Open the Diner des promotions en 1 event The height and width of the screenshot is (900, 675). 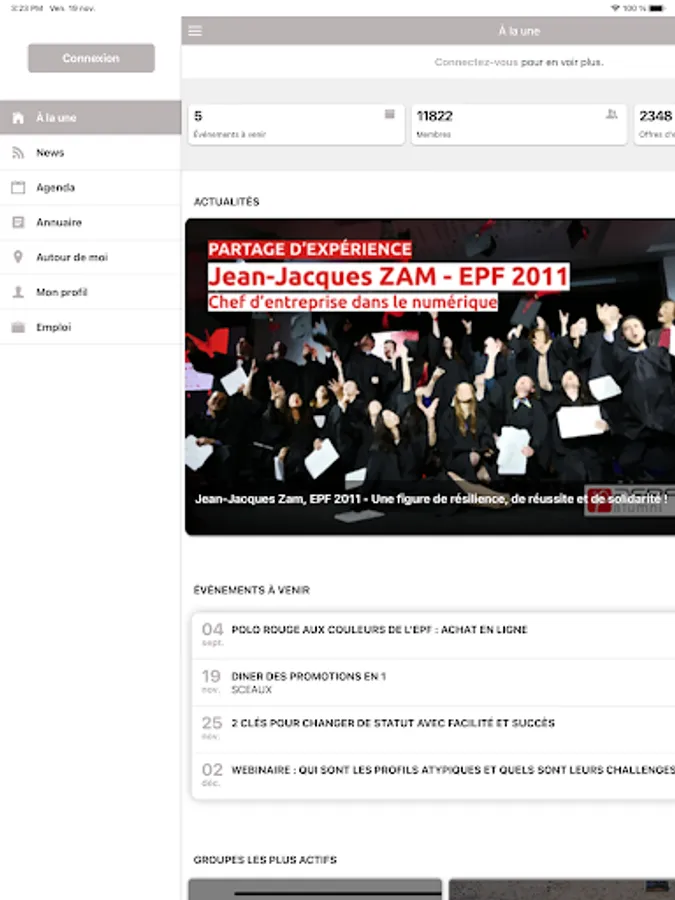(433, 682)
